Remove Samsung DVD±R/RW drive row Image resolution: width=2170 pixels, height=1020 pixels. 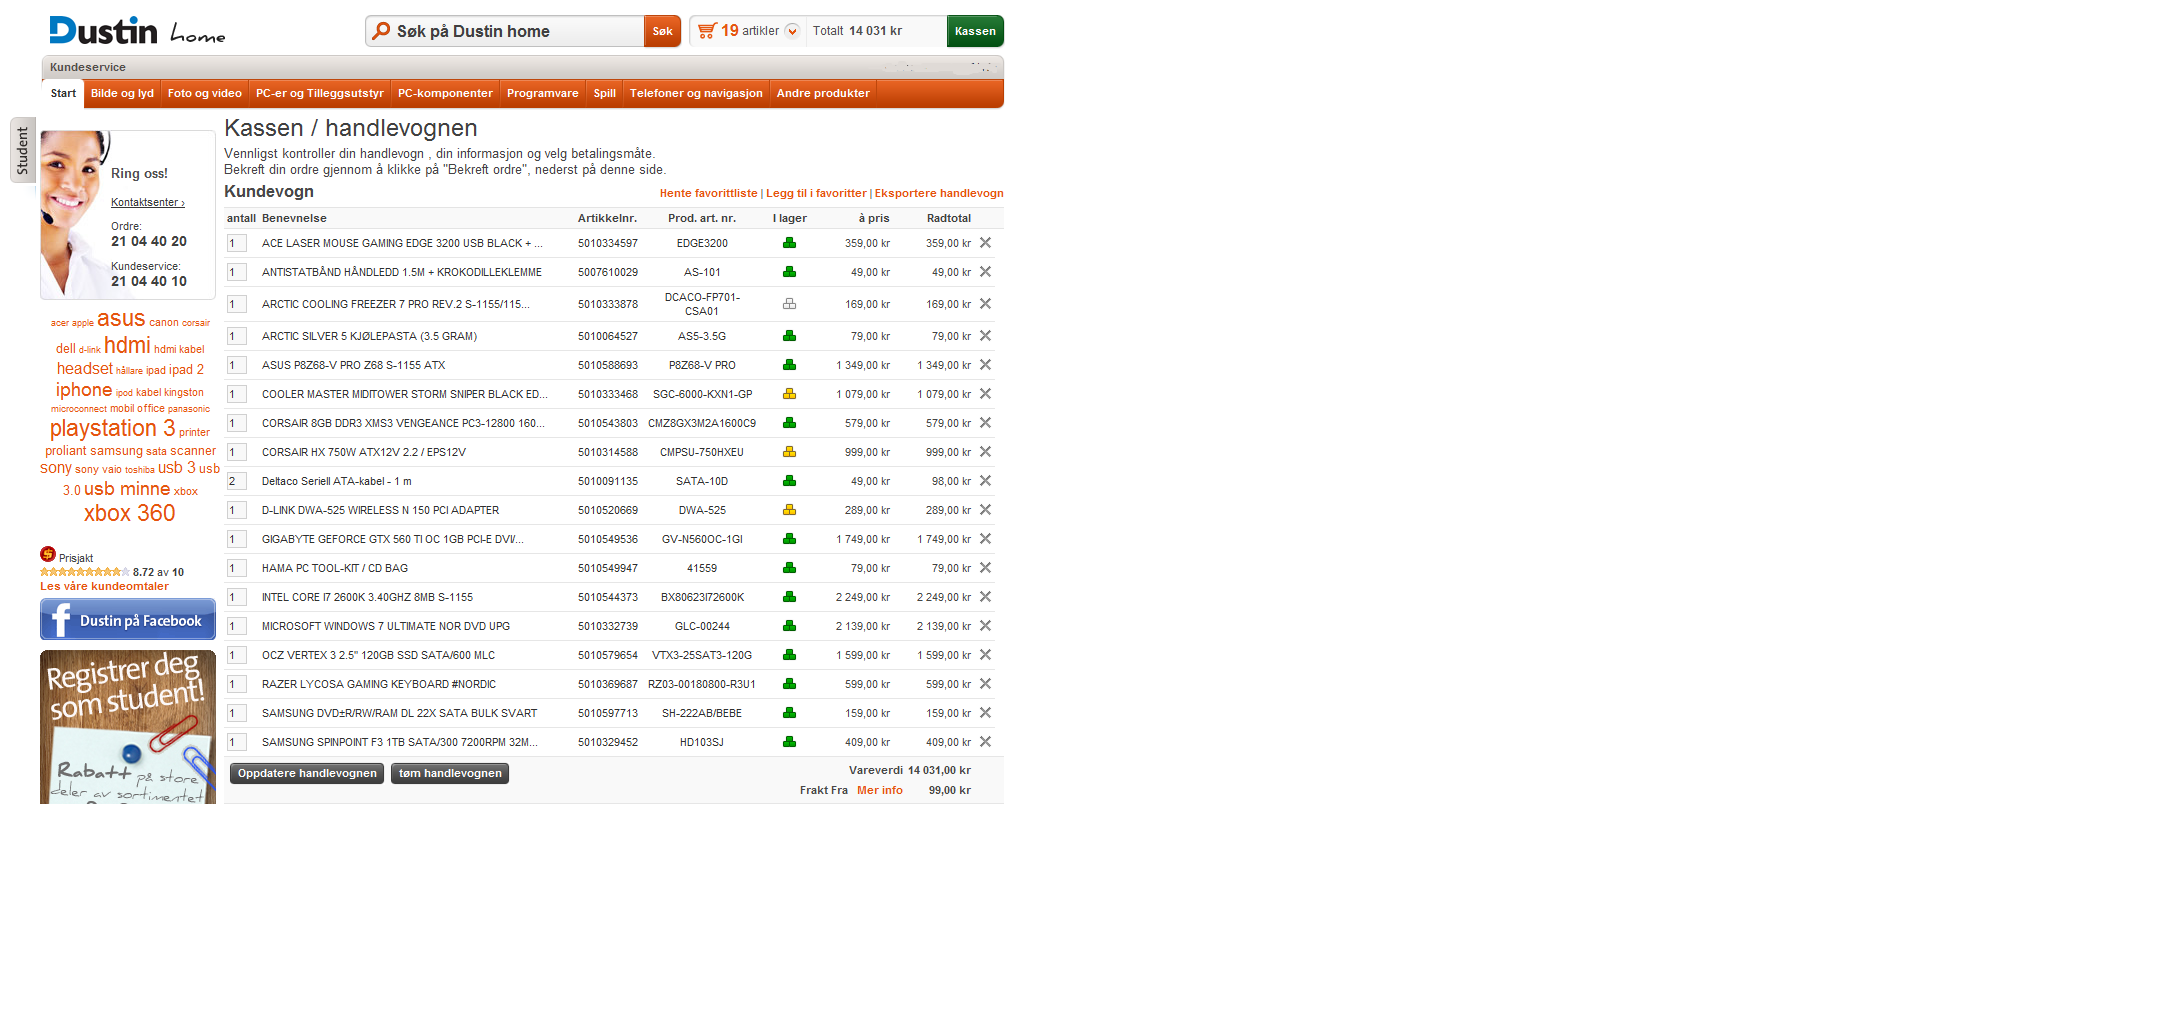point(985,713)
